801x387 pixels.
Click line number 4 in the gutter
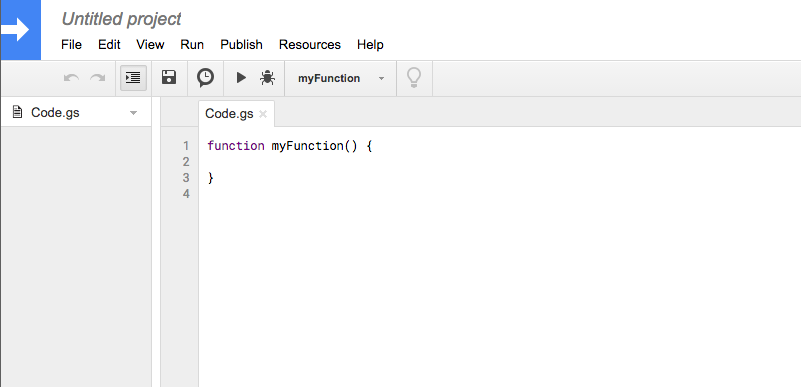[x=186, y=194]
